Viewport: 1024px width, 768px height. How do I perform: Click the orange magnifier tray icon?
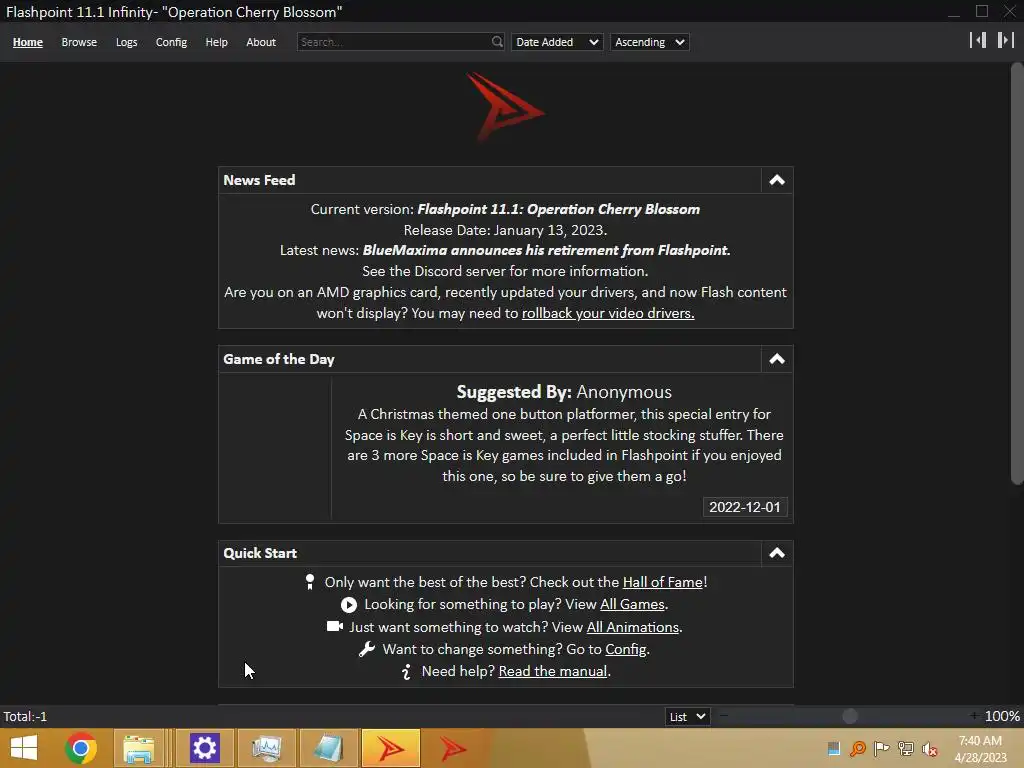[x=858, y=748]
